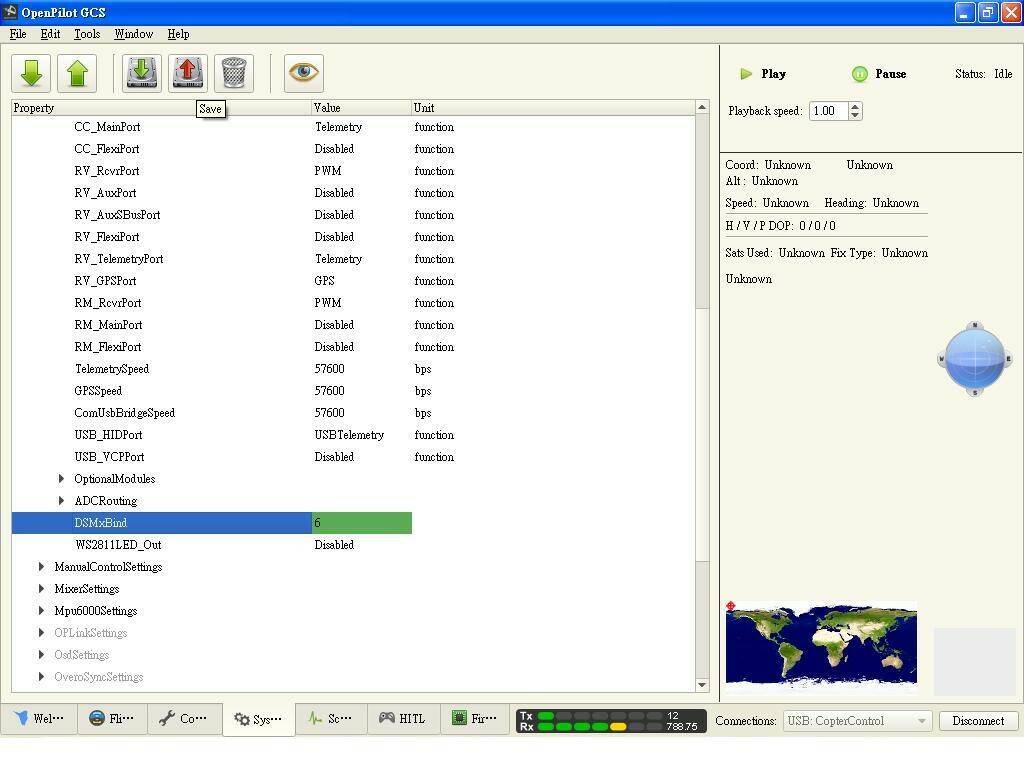1024x768 pixels.
Task: Select the USB_HIDPort property
Action: (x=108, y=435)
